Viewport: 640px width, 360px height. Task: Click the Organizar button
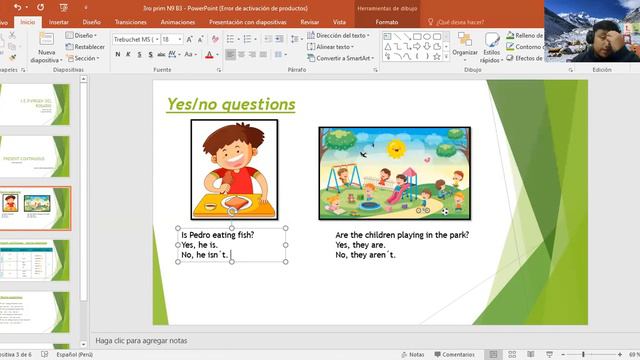464,47
